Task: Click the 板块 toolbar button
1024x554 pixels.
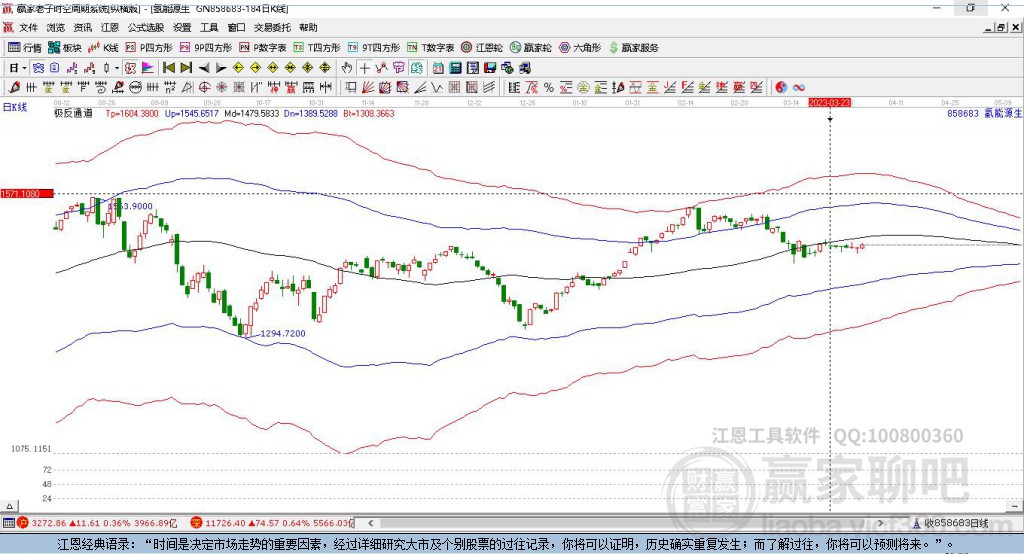Action: pyautogui.click(x=65, y=48)
